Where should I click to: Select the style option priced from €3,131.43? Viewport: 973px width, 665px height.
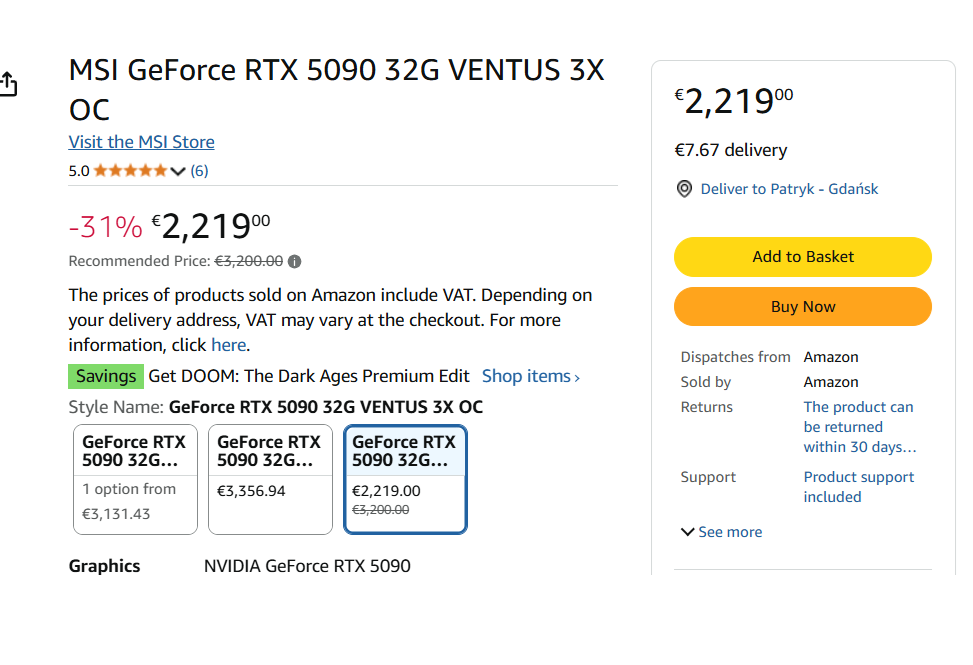click(135, 480)
